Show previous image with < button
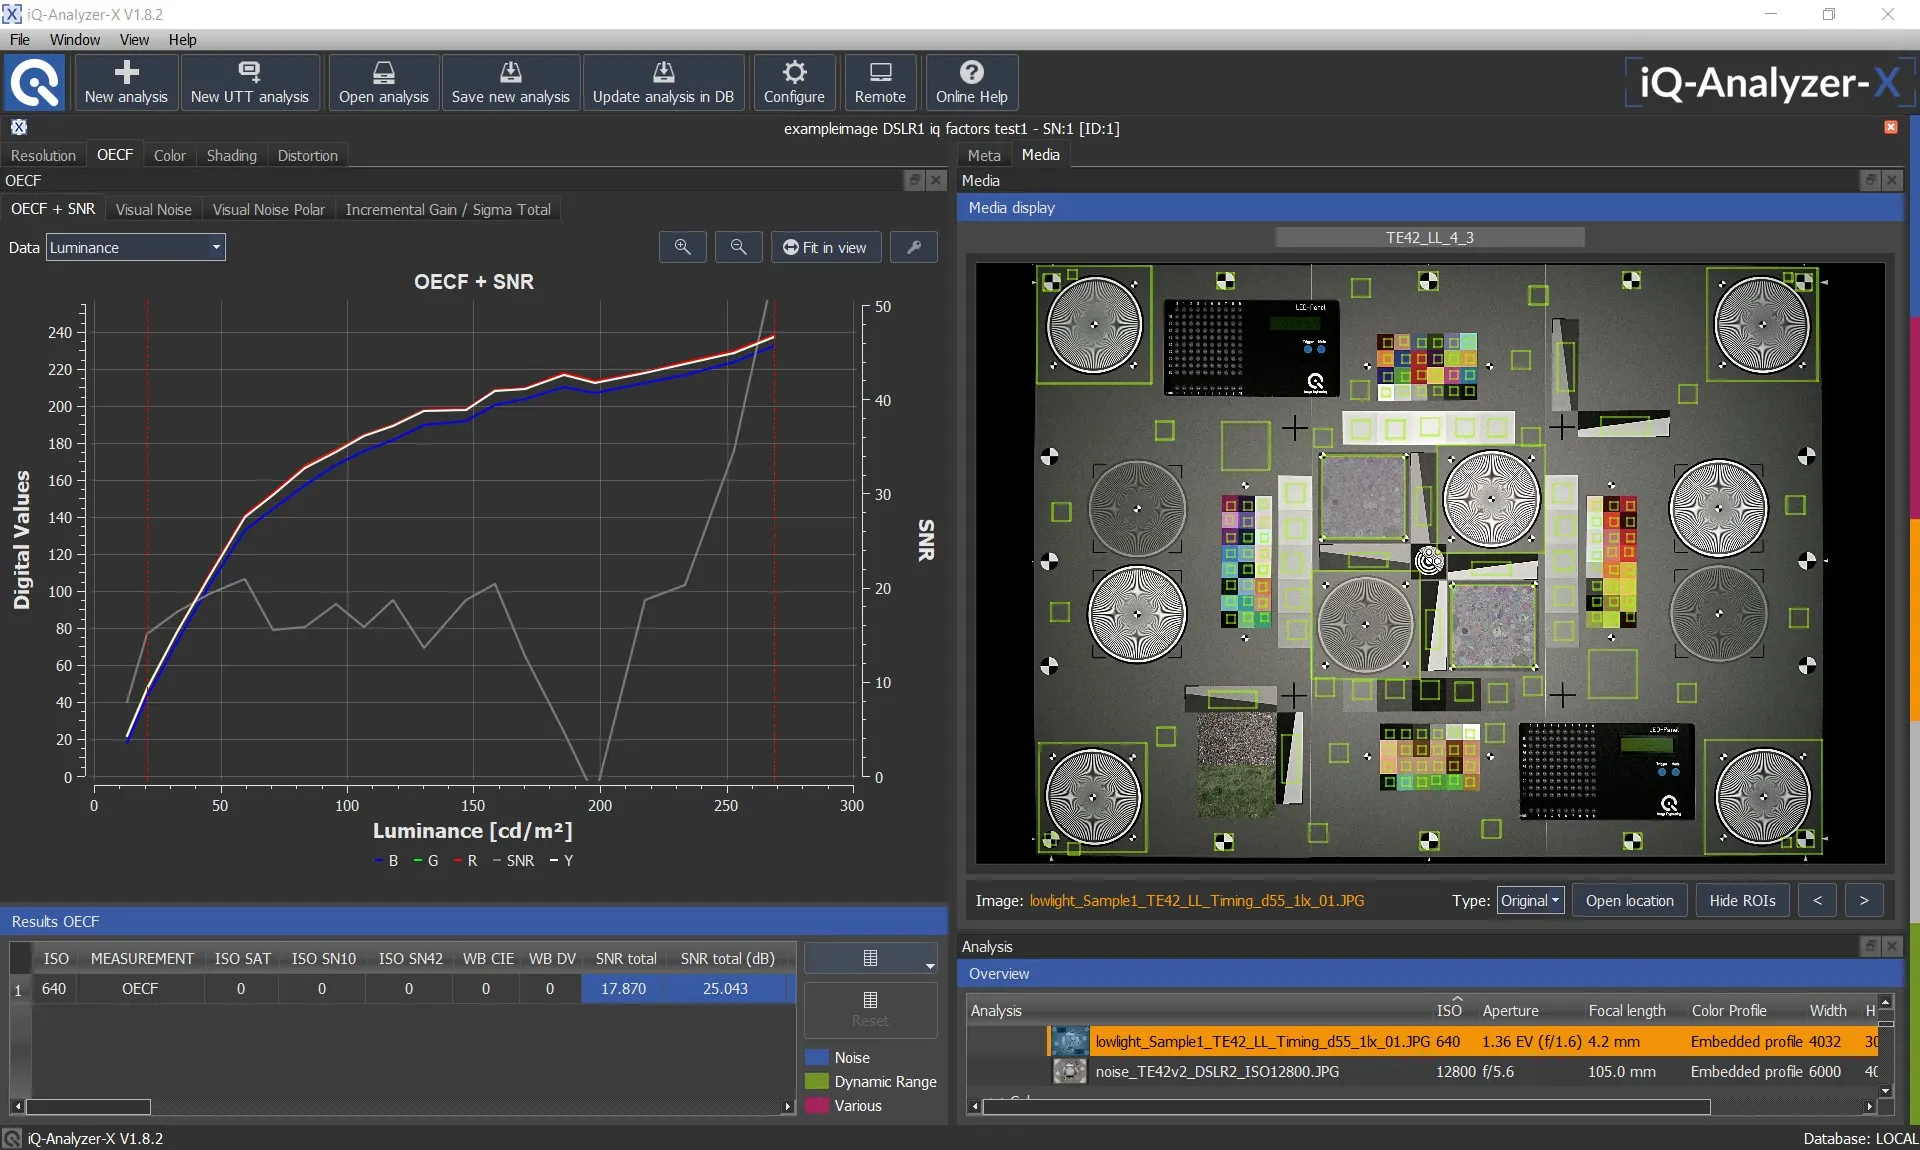 [x=1817, y=900]
